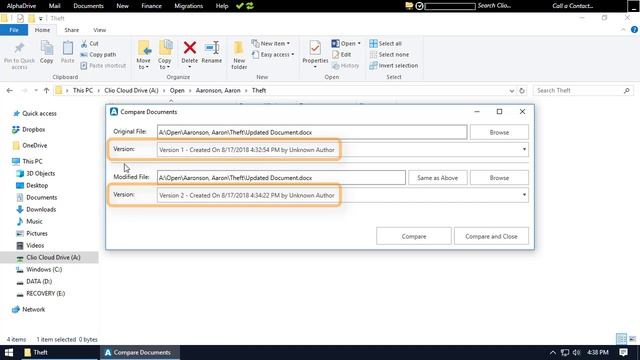Click the Original File path field
The height and width of the screenshot is (360, 640).
[312, 132]
